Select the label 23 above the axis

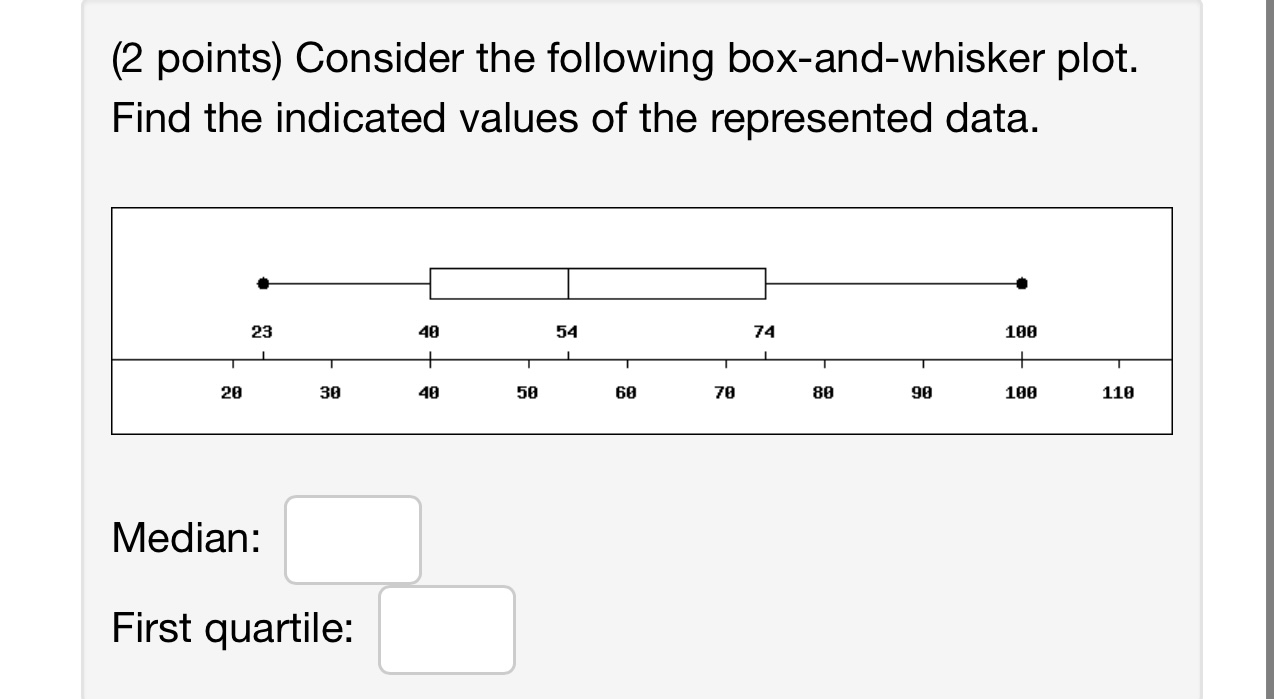(x=262, y=331)
